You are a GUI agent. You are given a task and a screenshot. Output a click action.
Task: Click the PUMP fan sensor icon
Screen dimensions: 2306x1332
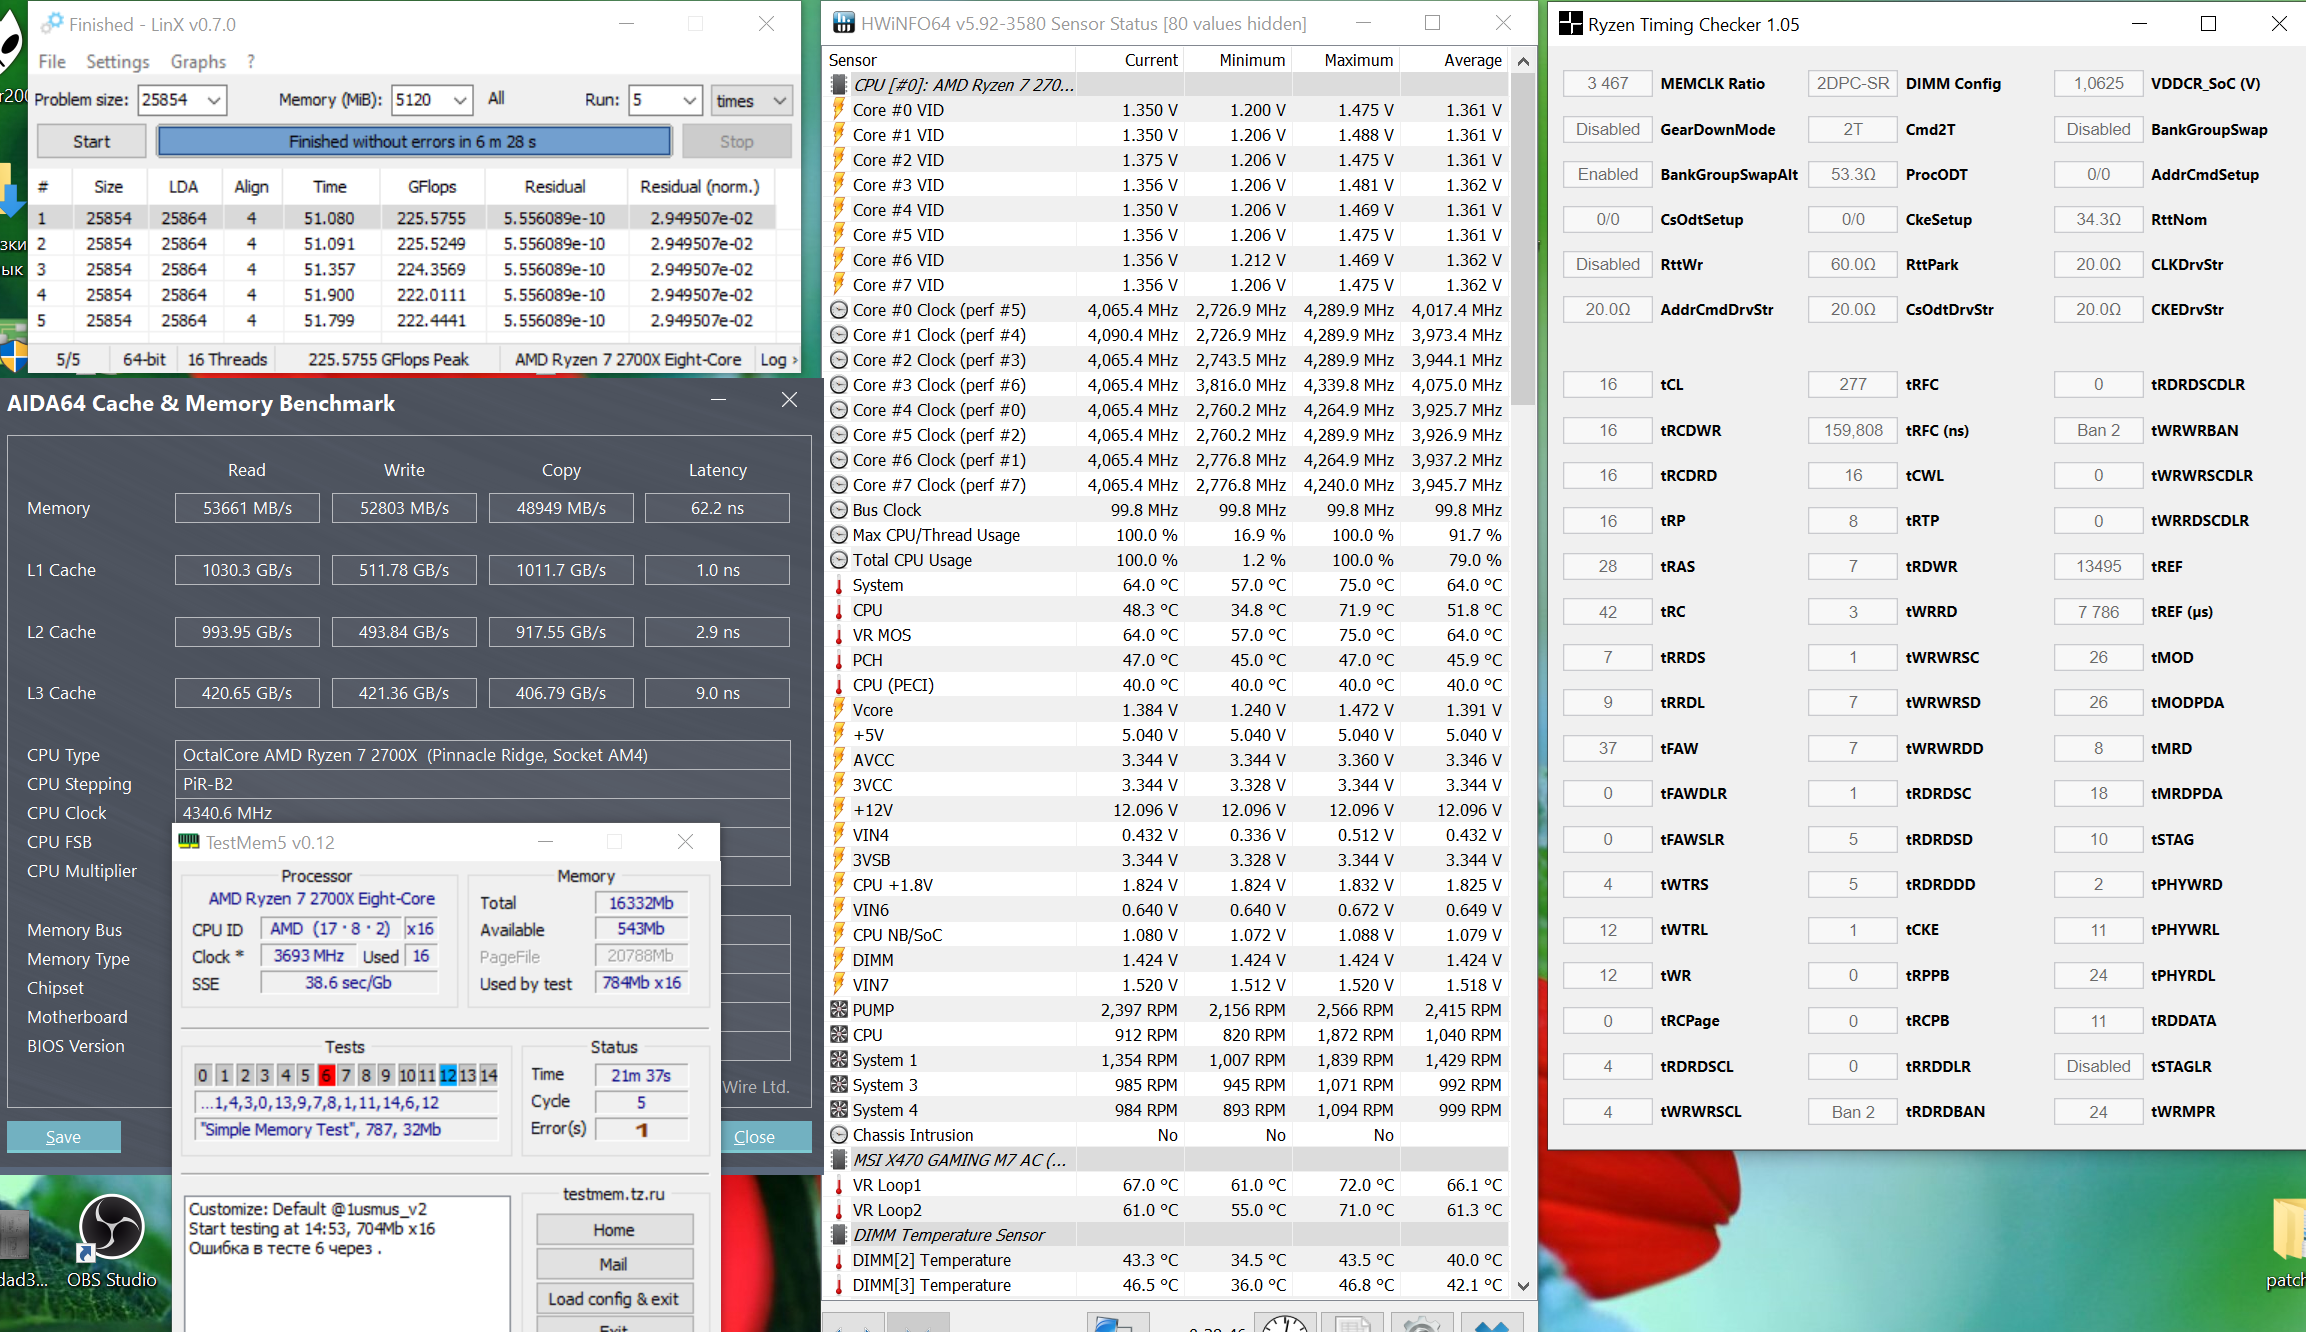click(839, 1010)
